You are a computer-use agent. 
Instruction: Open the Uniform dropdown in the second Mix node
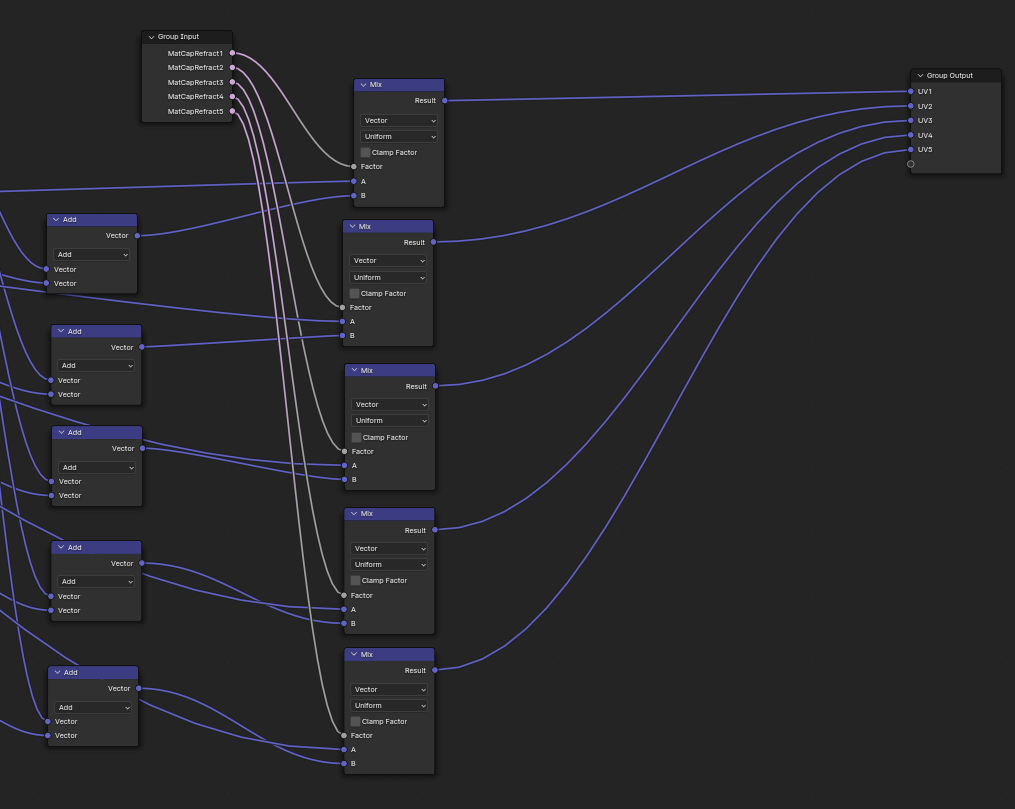tap(388, 277)
